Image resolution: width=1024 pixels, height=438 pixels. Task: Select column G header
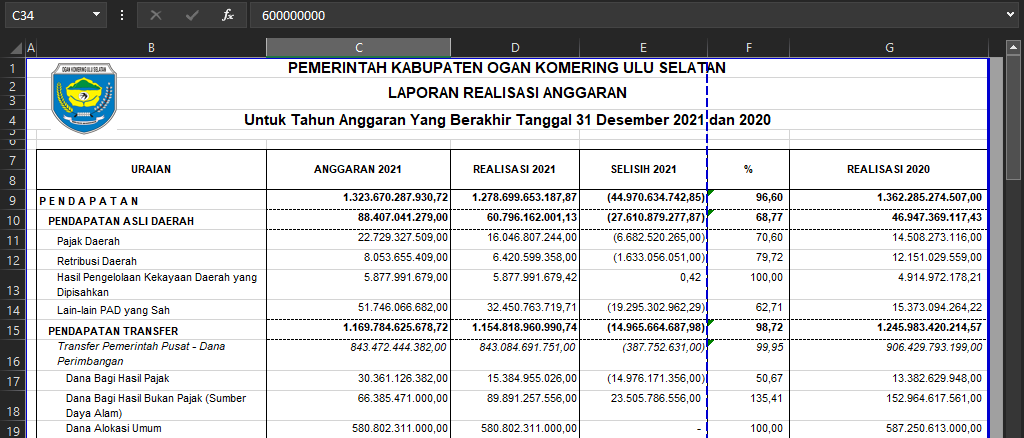pyautogui.click(x=889, y=48)
